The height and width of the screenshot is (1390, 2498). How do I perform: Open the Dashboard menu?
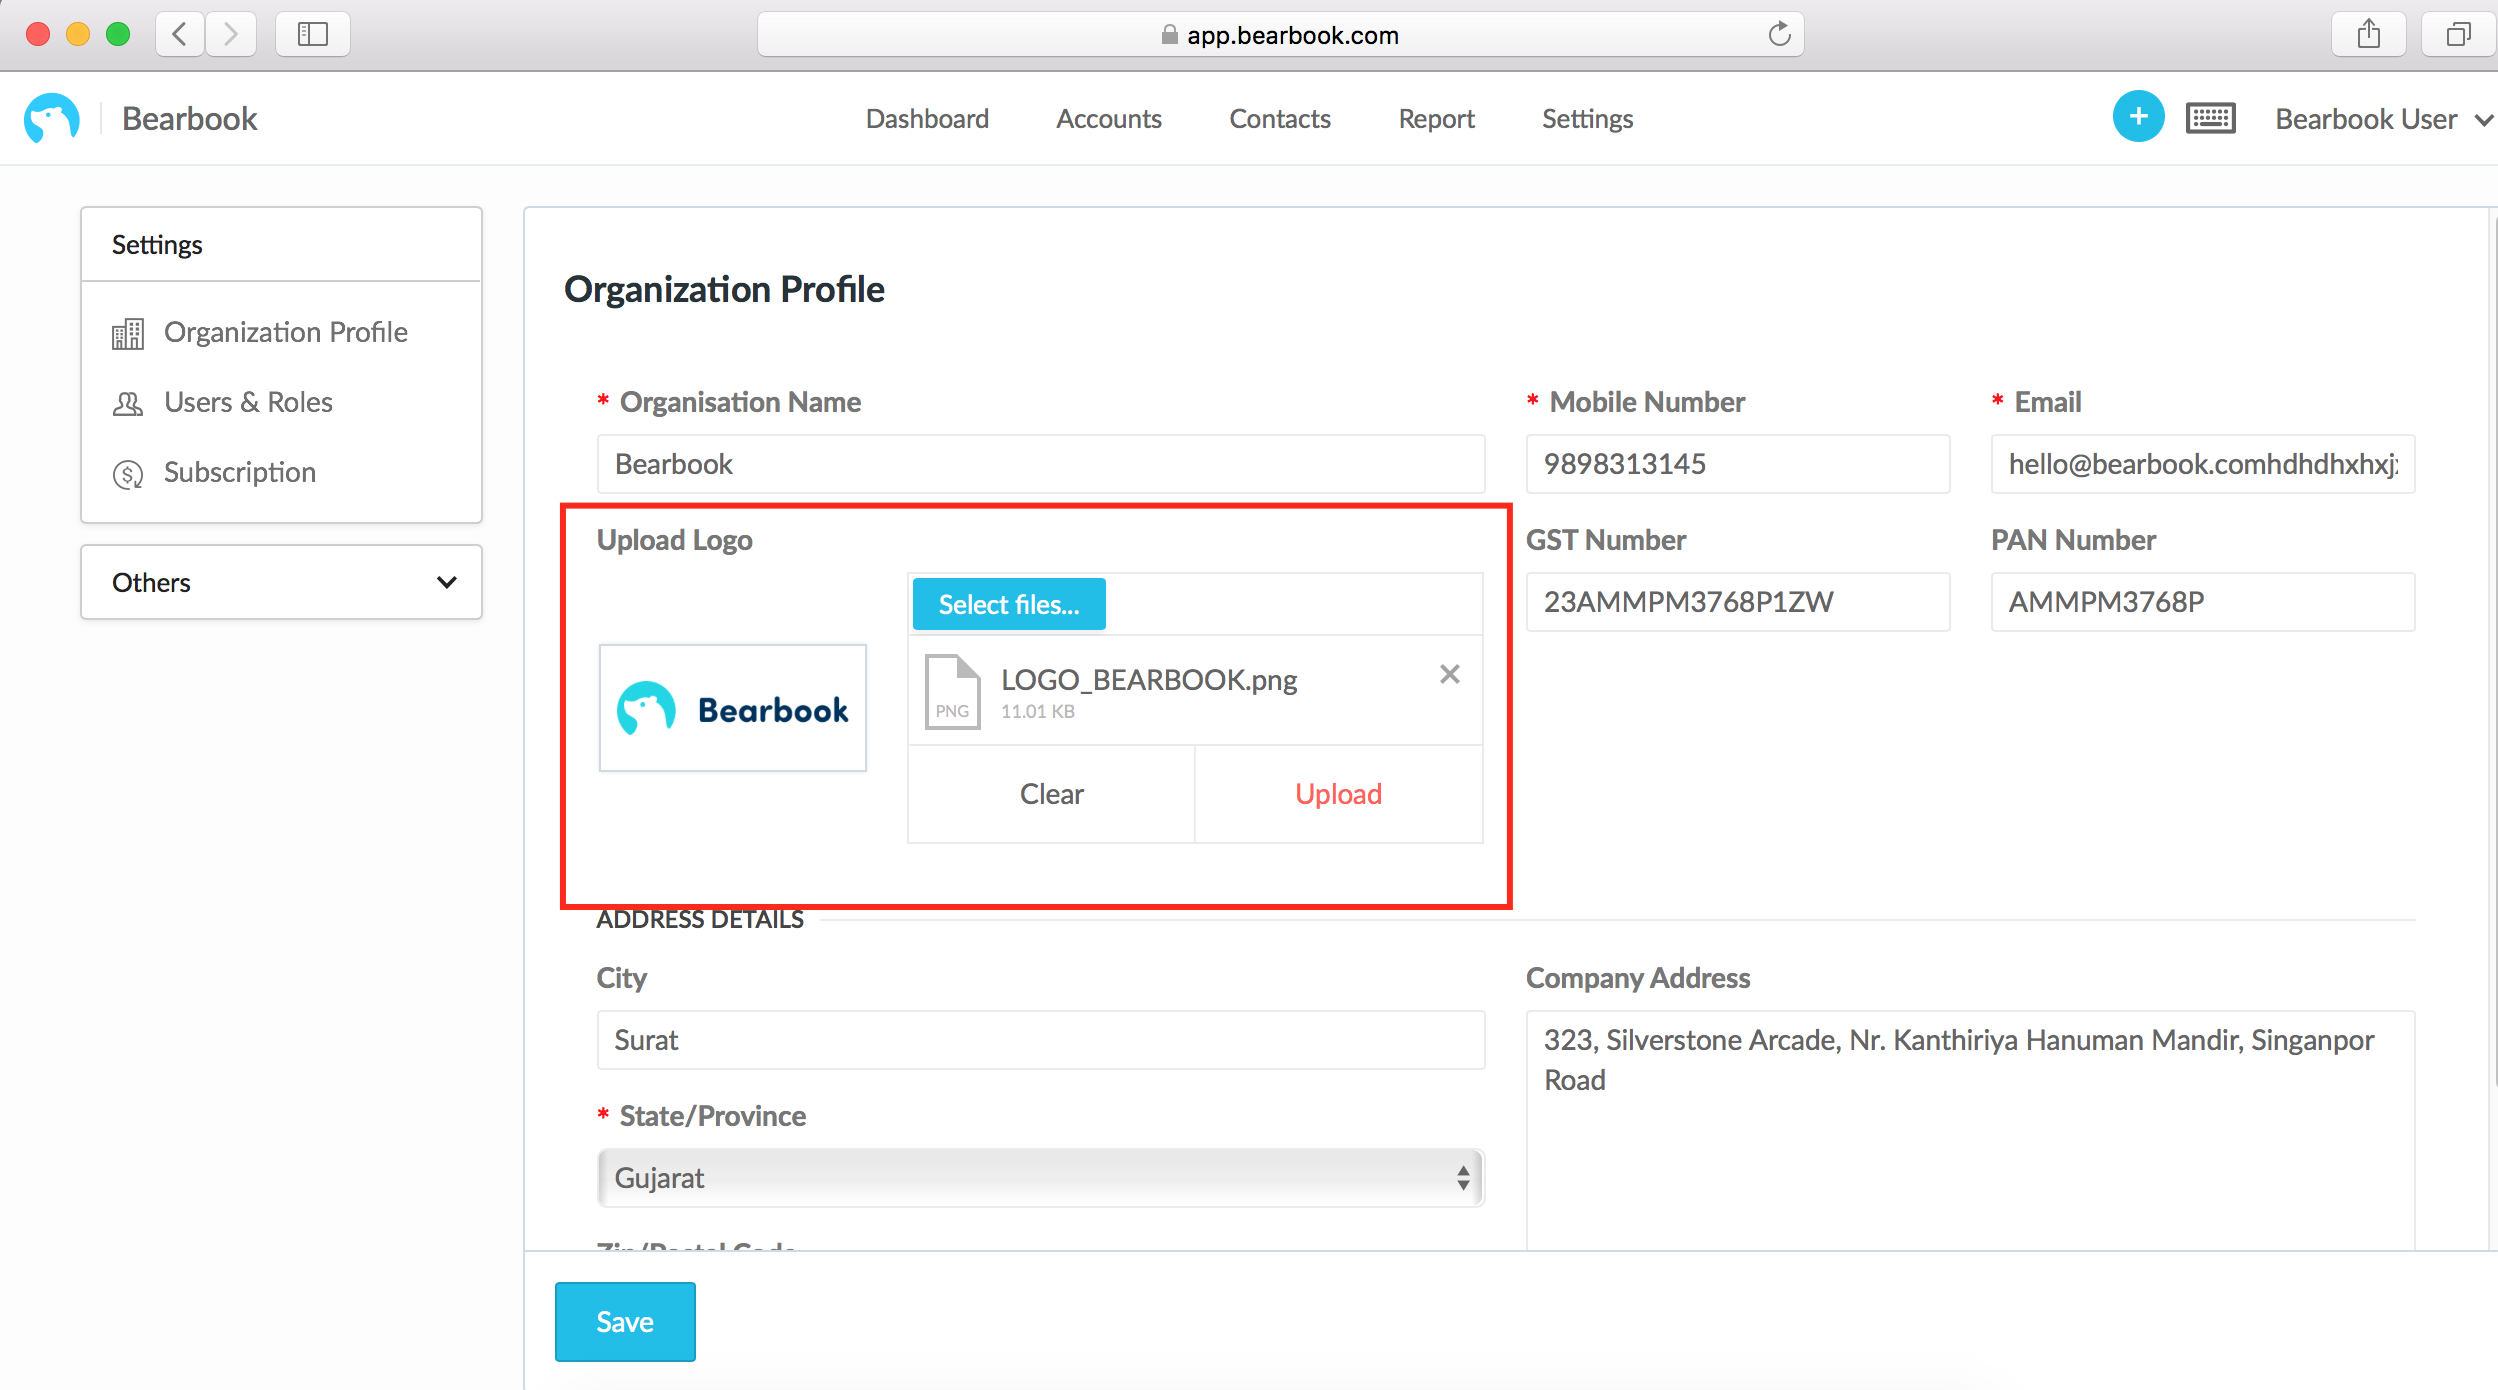click(x=927, y=119)
